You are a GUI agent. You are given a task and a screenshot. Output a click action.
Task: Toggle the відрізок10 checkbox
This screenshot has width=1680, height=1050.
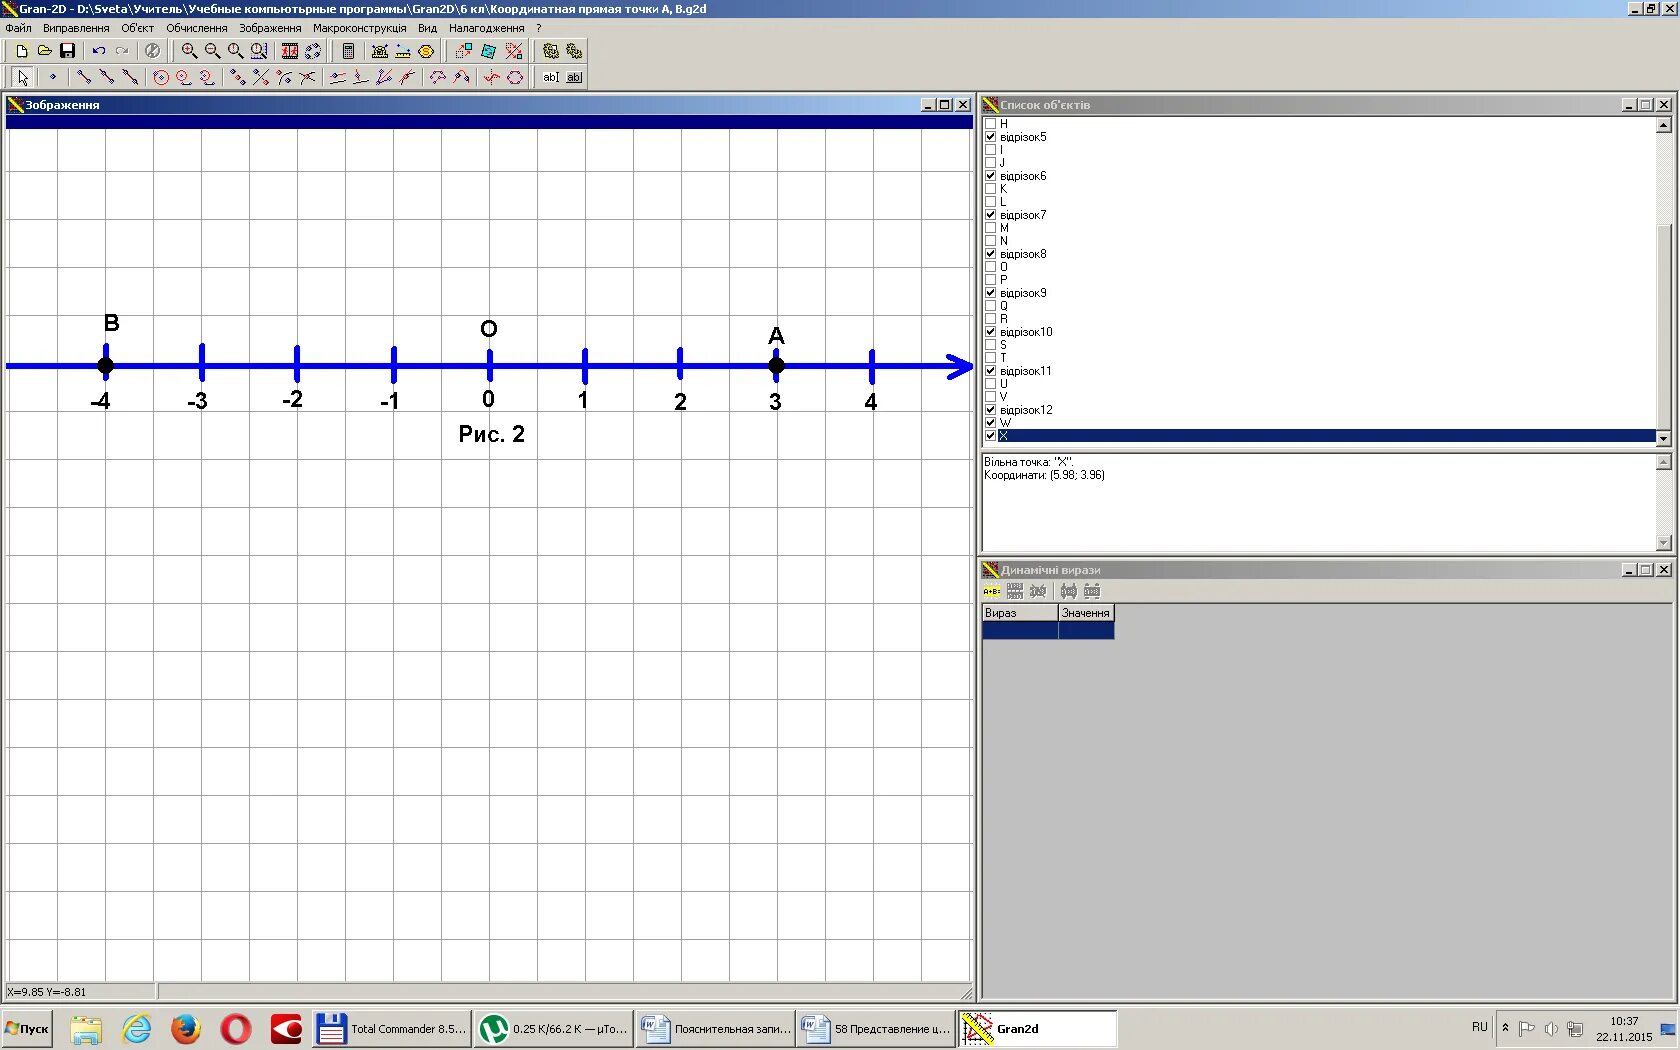(991, 332)
